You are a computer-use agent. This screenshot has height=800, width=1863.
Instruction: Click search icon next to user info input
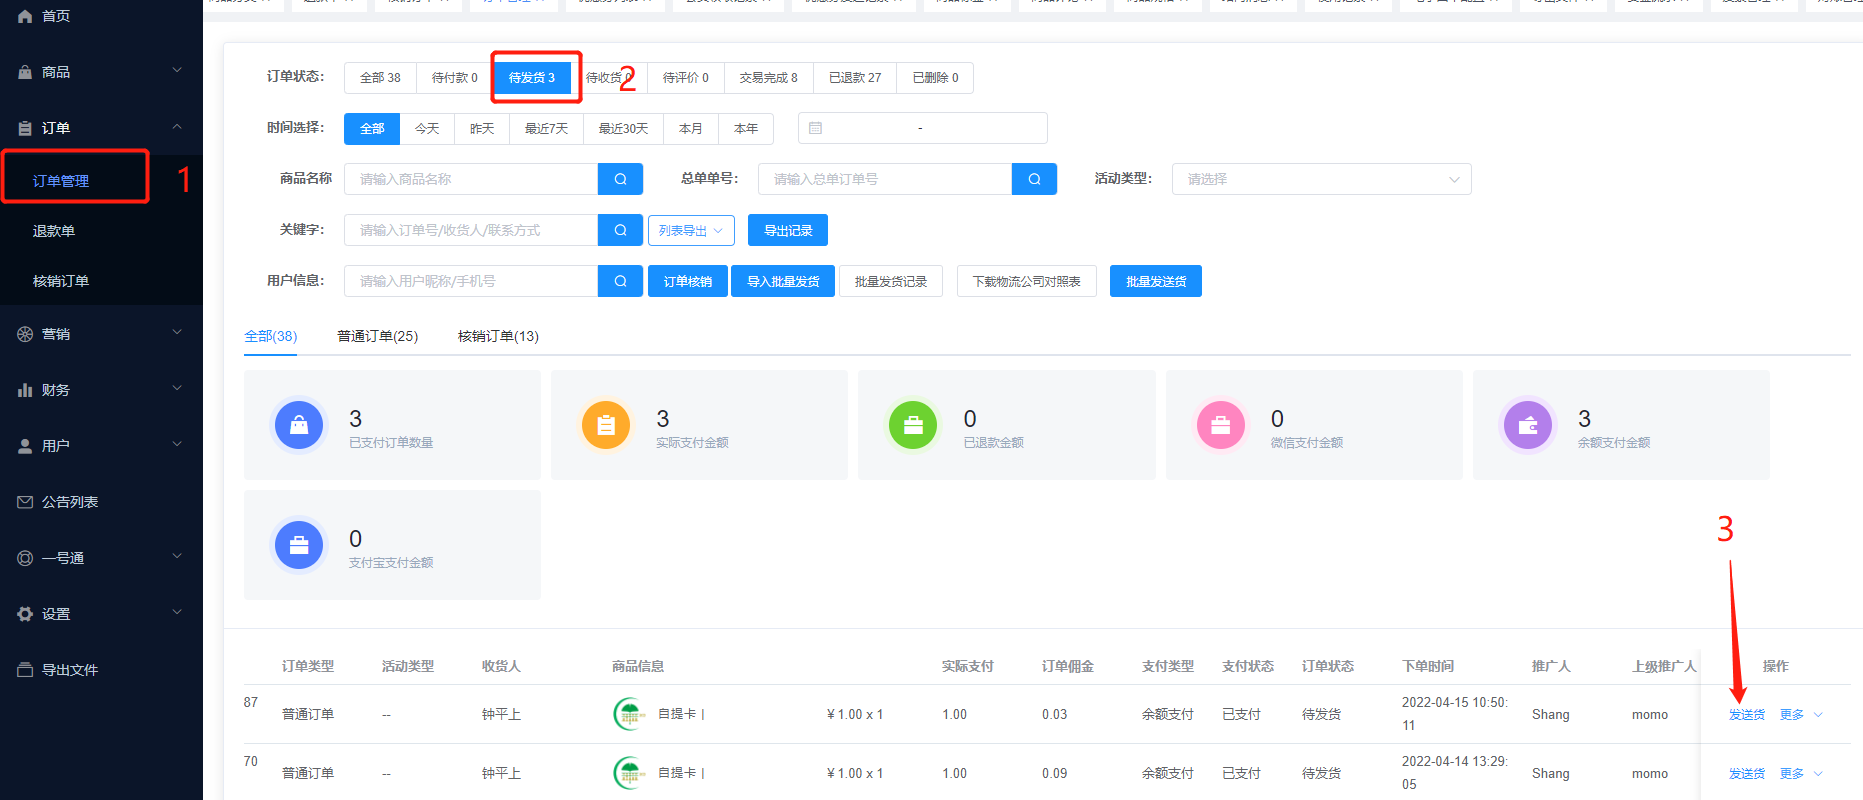click(620, 281)
